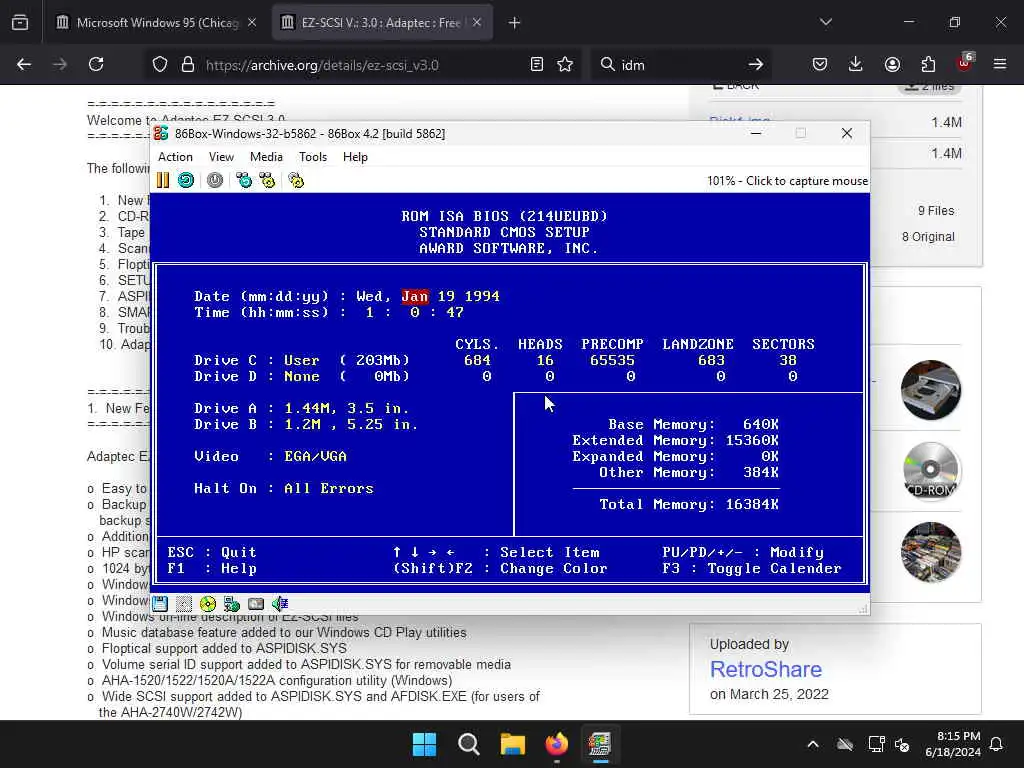Toggle reader view icon
This screenshot has width=1024, height=768.
(x=536, y=65)
